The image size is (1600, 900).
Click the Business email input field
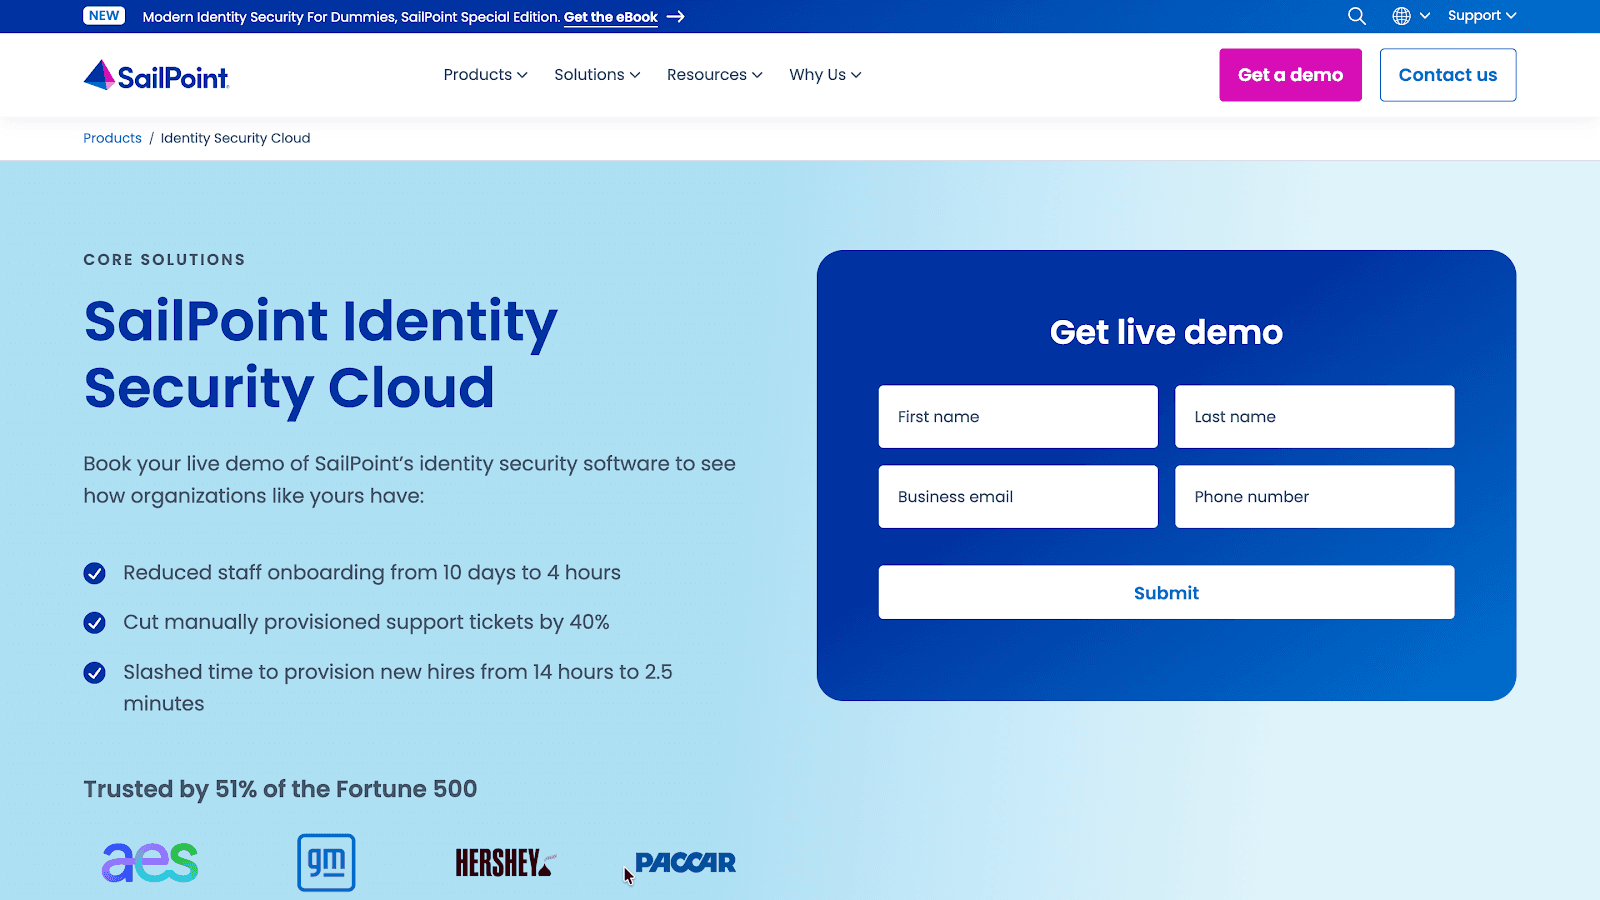tap(1017, 496)
